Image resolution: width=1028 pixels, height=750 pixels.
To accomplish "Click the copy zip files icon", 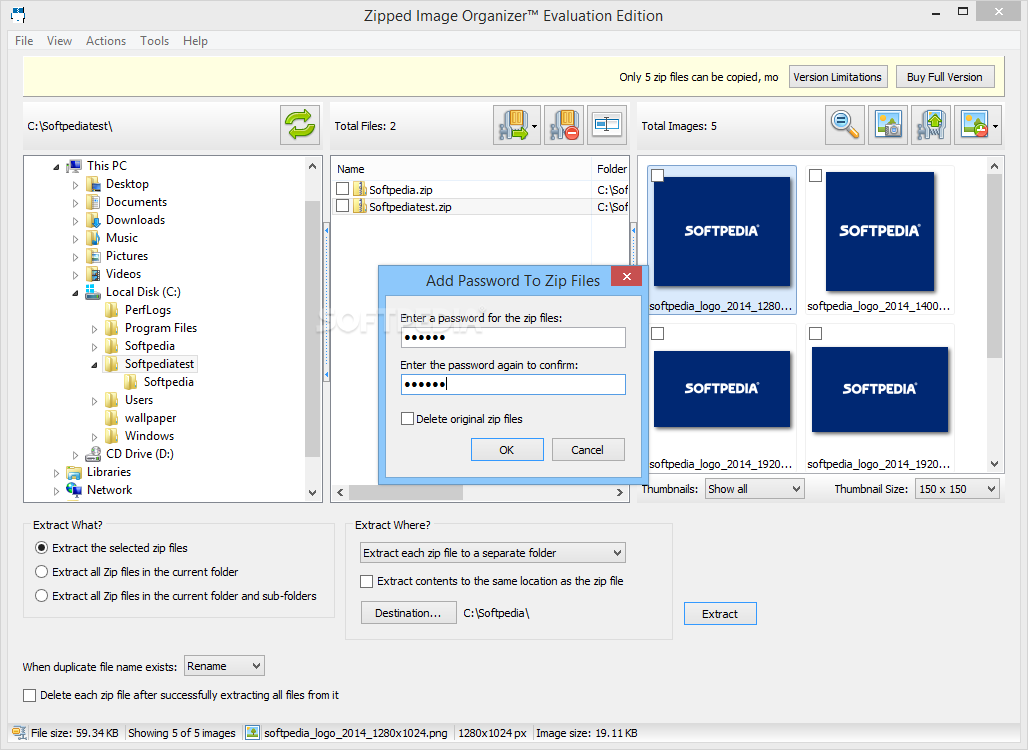I will click(513, 125).
